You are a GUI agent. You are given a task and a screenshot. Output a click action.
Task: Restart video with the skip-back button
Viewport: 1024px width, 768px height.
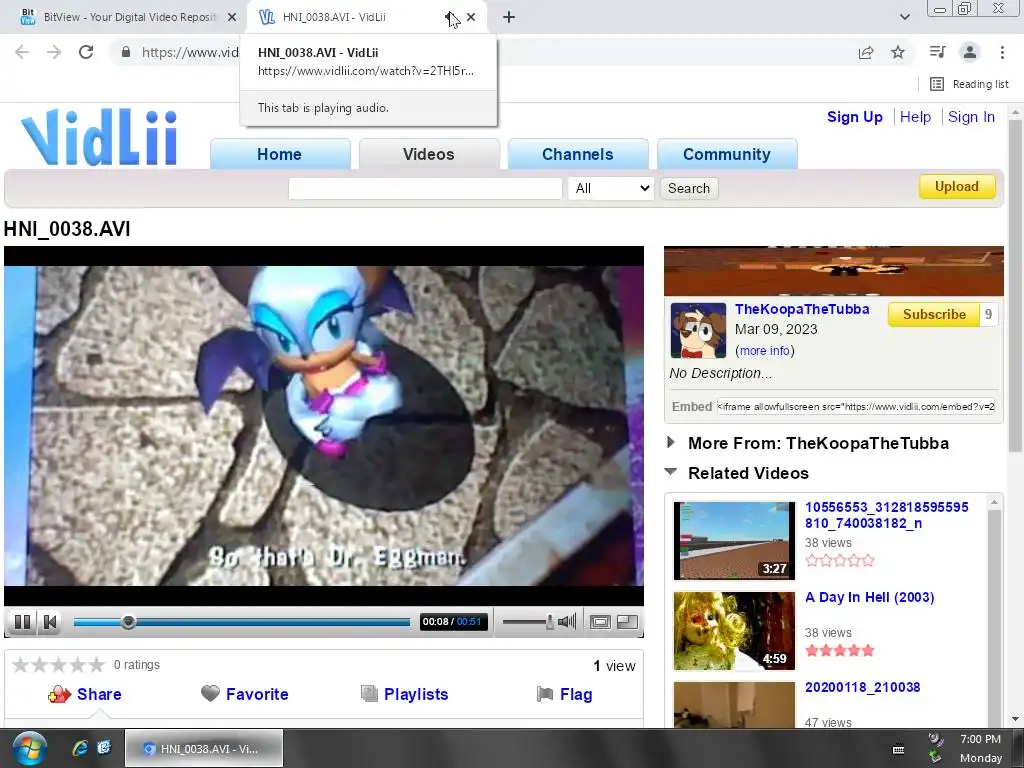[x=50, y=622]
